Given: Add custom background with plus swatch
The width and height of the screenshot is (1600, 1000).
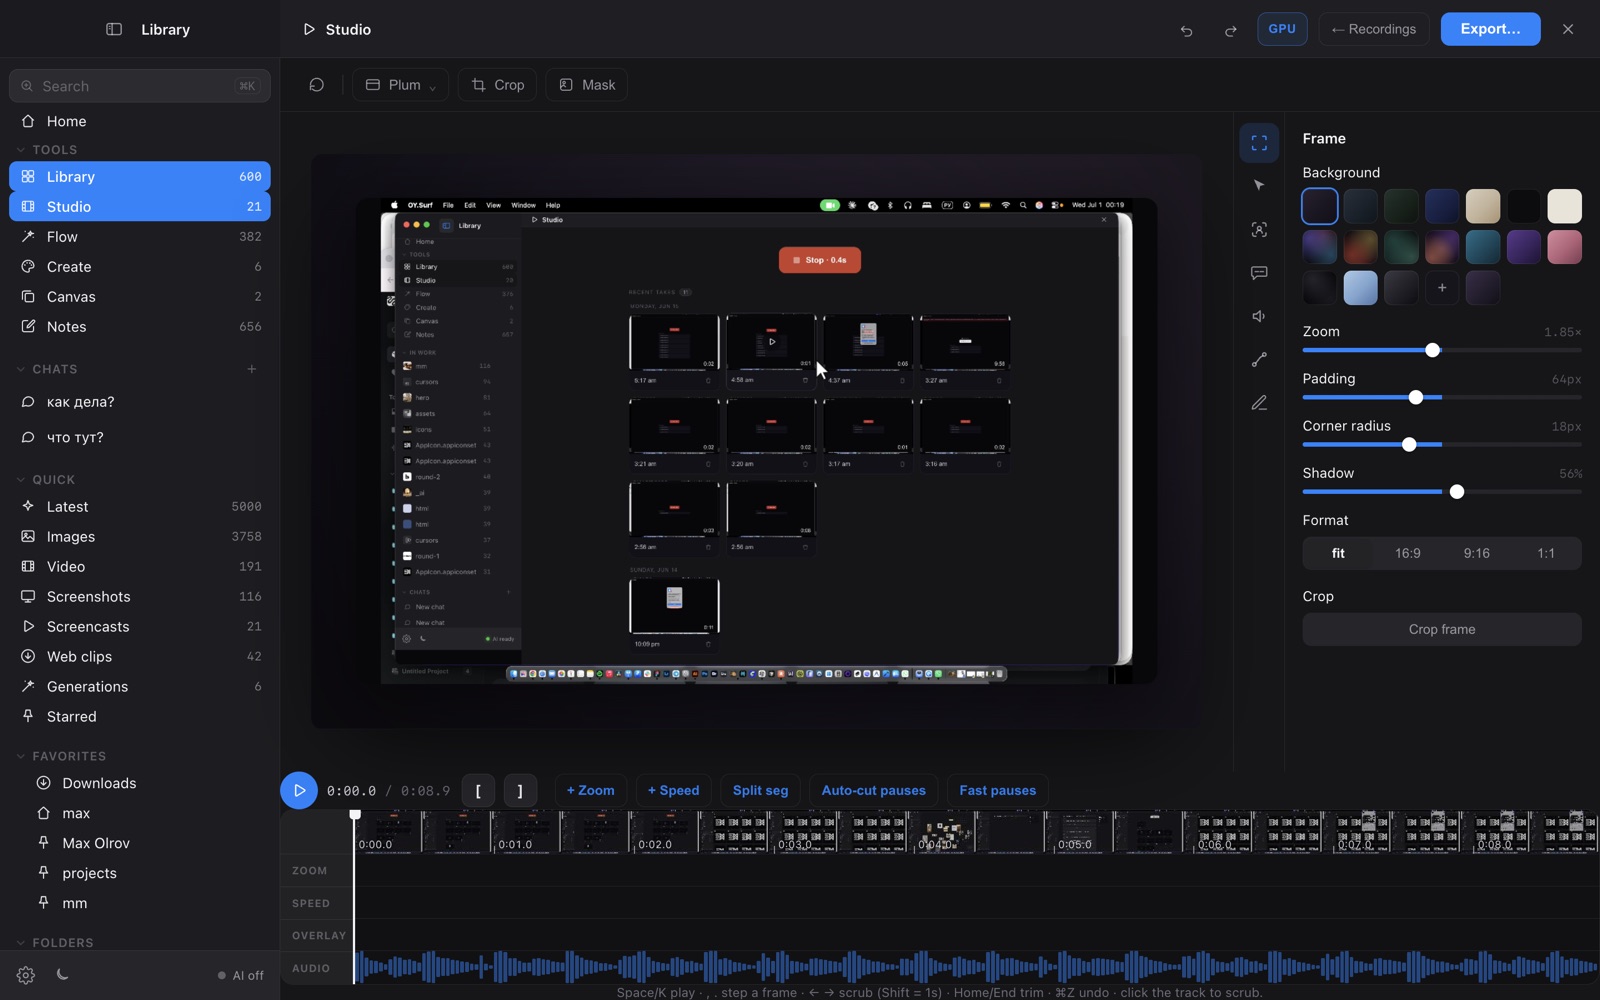Looking at the screenshot, I should coord(1442,288).
